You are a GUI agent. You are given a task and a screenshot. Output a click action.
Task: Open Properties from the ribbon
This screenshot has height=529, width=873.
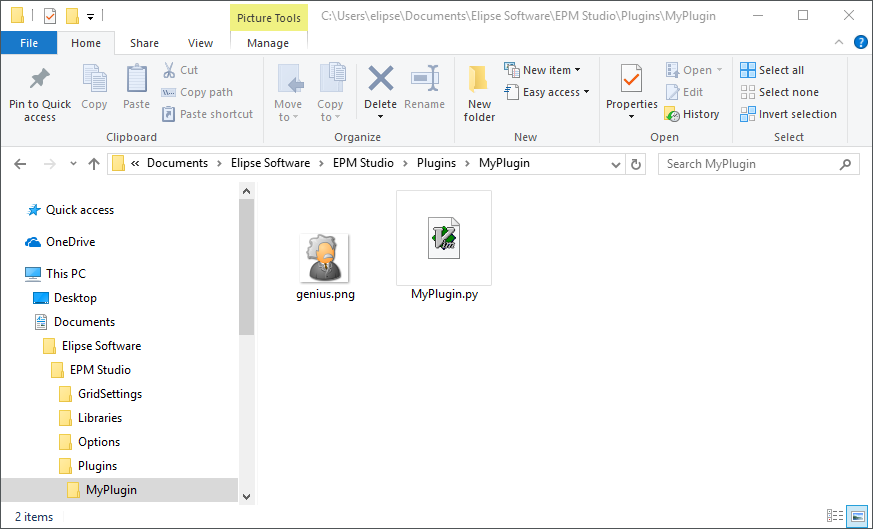pyautogui.click(x=631, y=80)
